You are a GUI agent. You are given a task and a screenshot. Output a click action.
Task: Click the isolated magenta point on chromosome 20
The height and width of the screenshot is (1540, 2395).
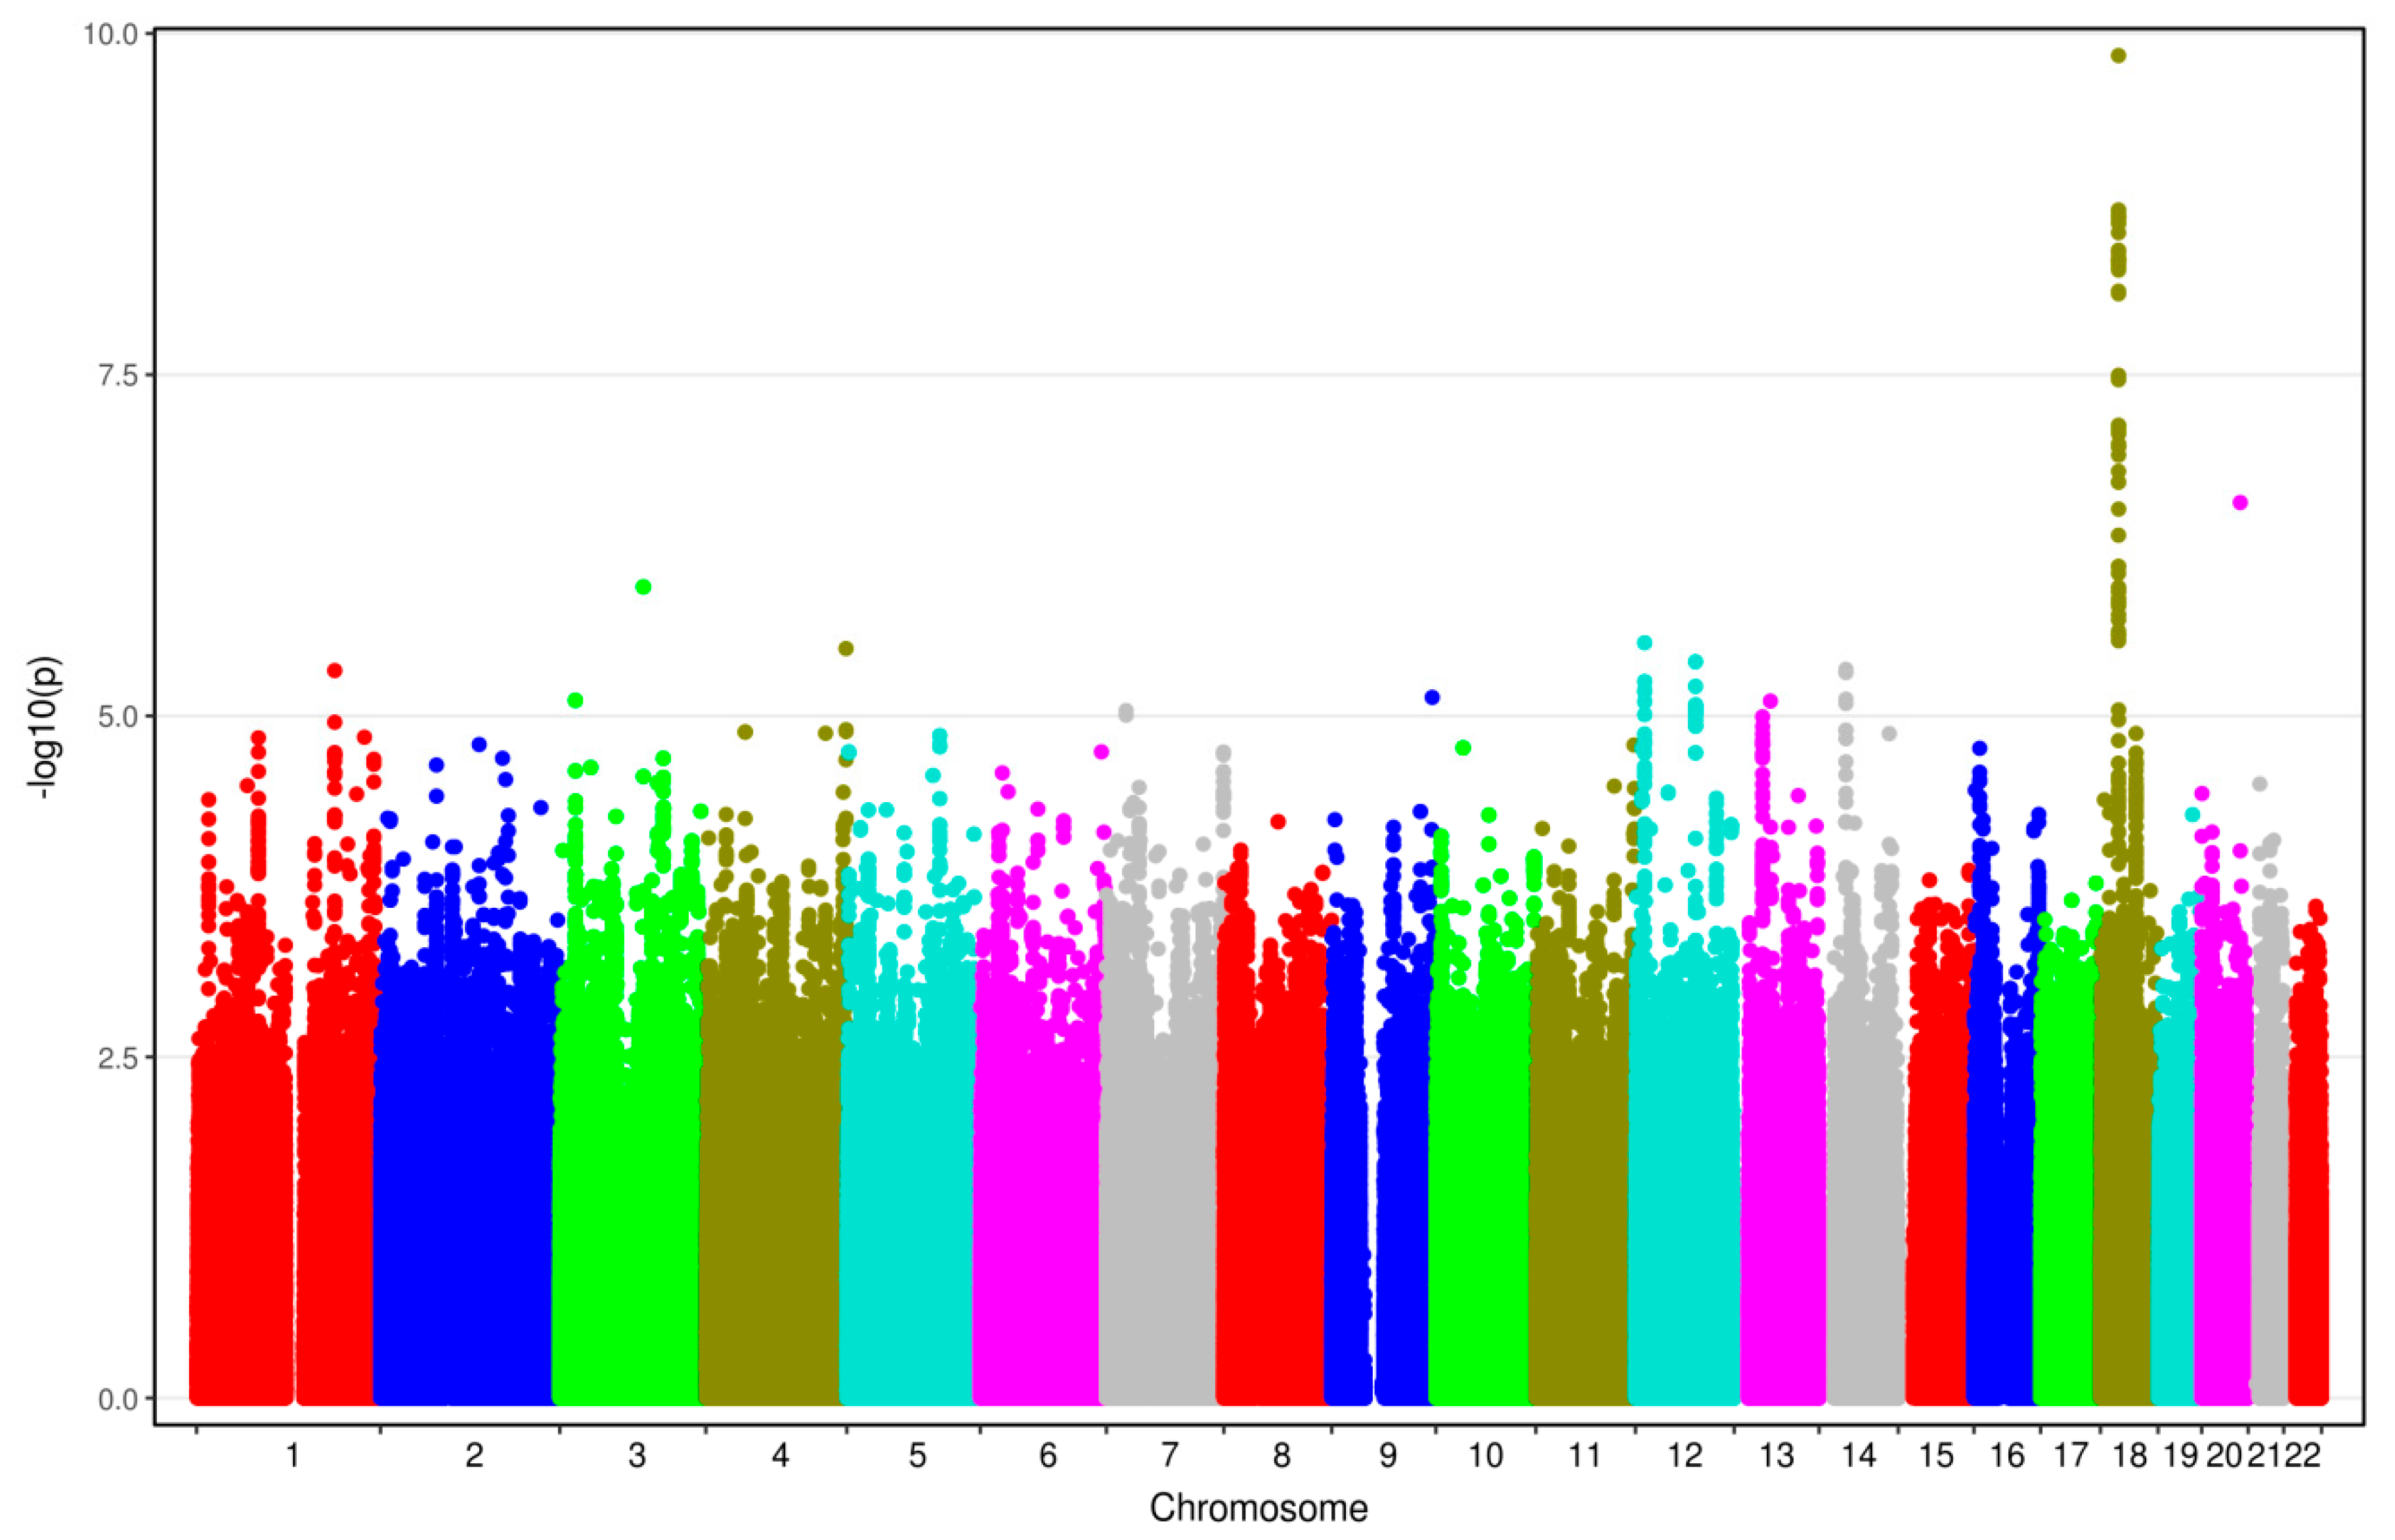[2240, 503]
